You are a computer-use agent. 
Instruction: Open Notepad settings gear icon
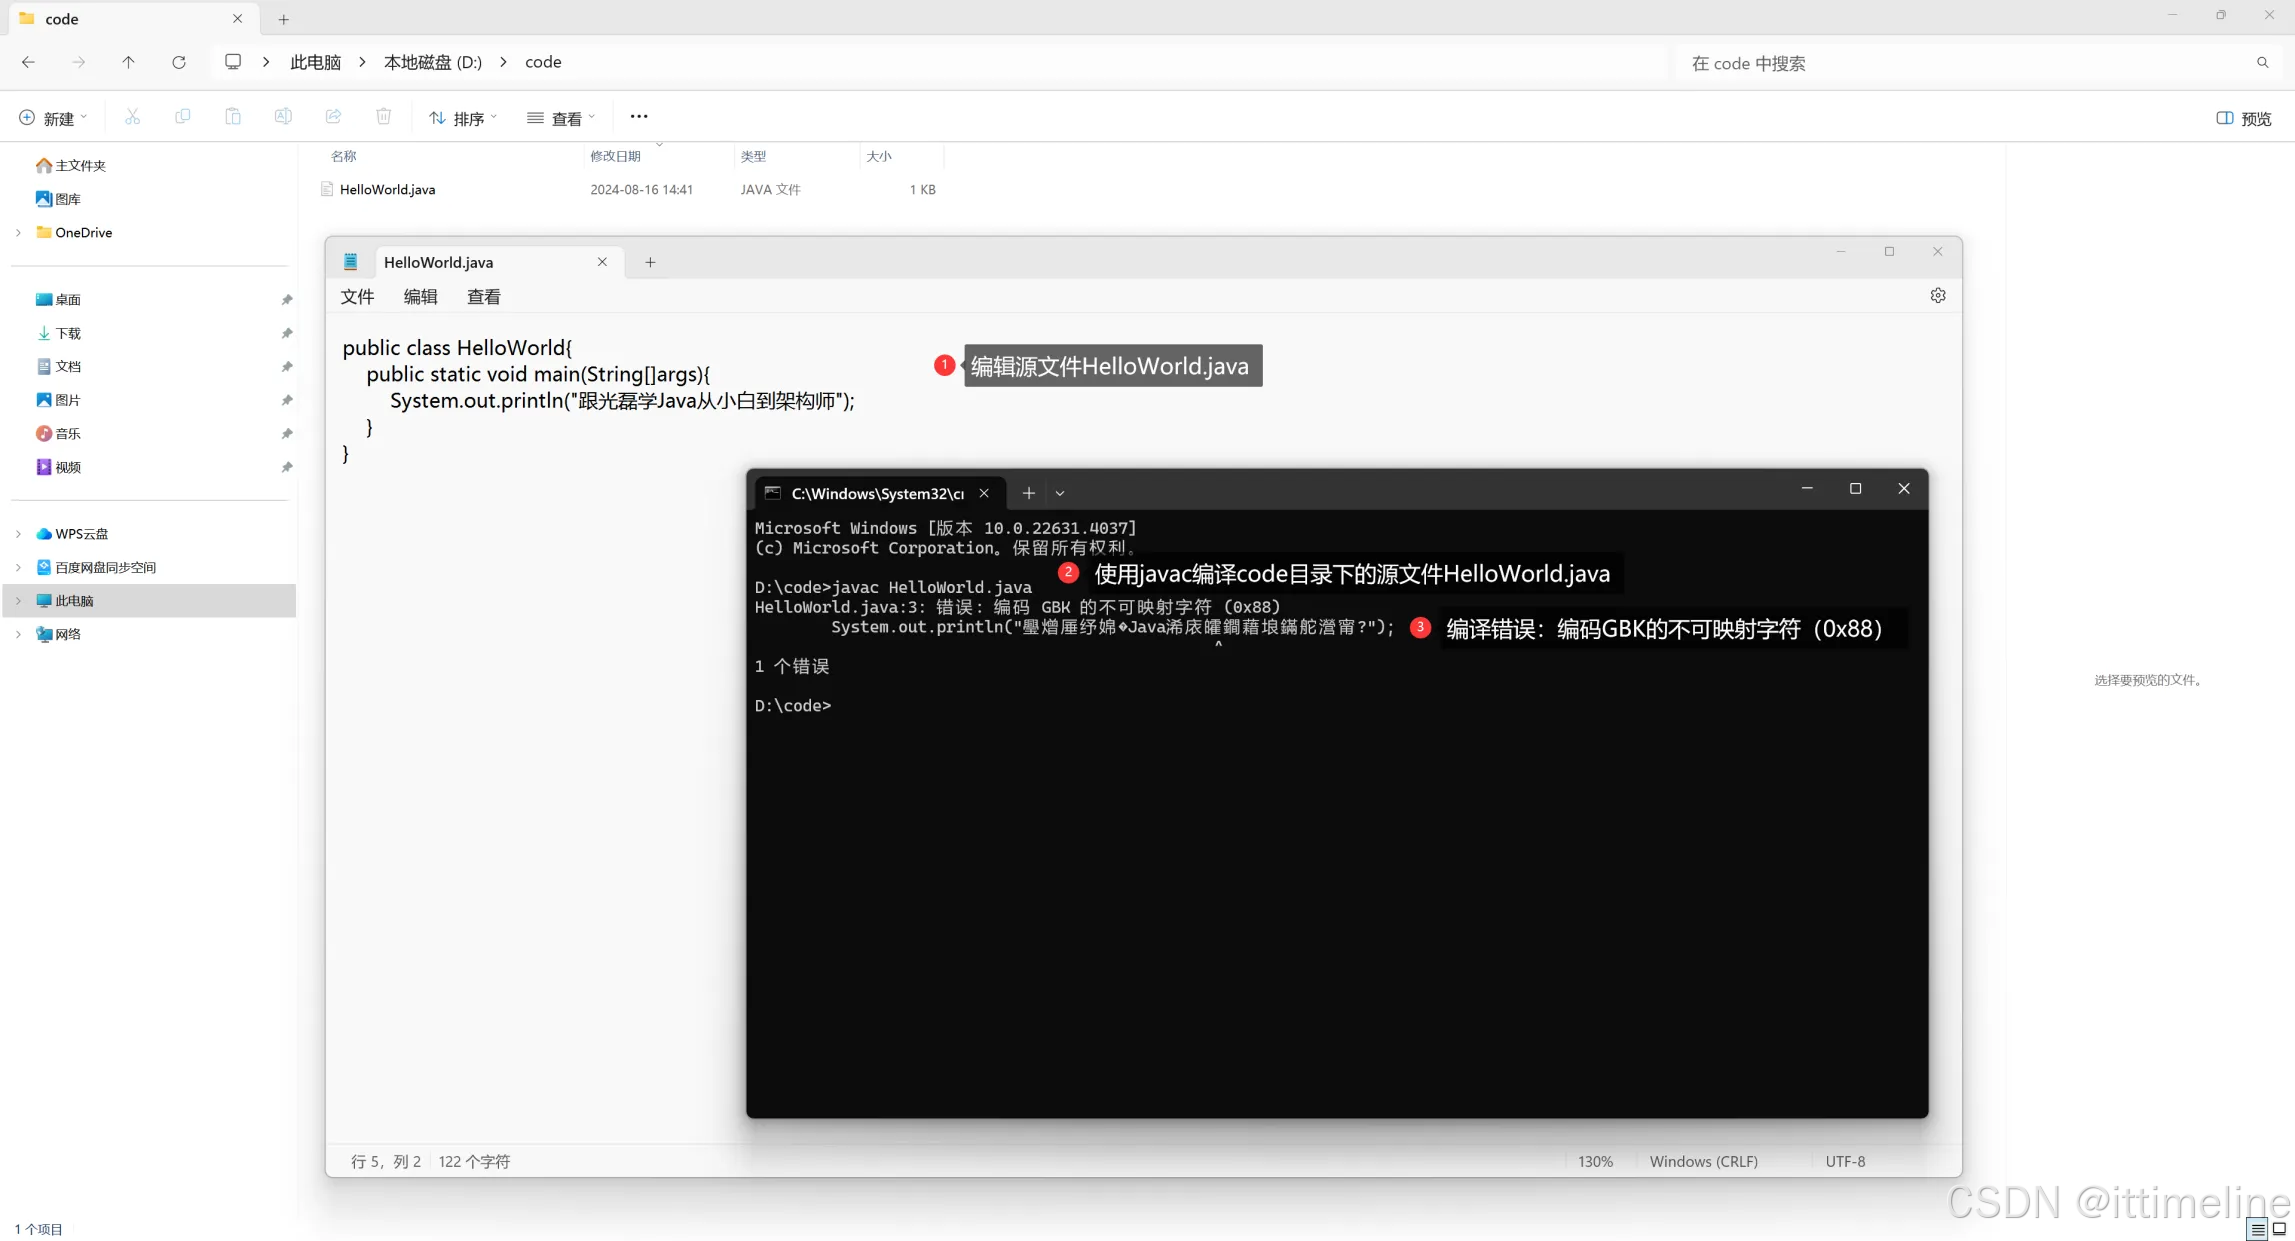click(1937, 296)
